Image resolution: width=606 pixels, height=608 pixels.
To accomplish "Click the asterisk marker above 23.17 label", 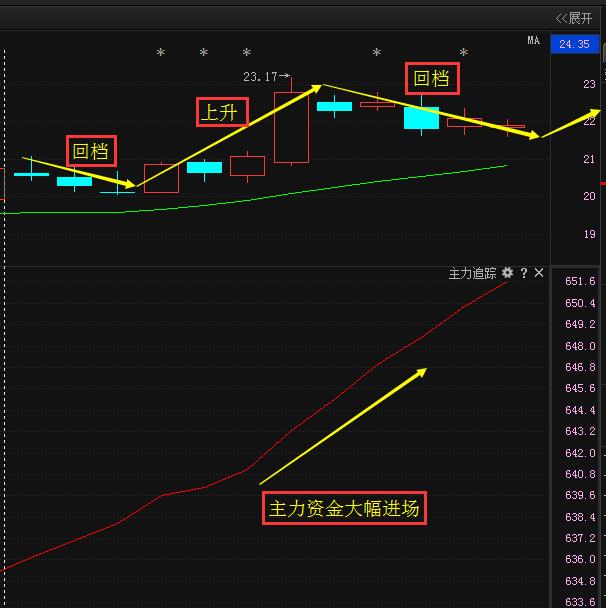I will click(x=247, y=53).
